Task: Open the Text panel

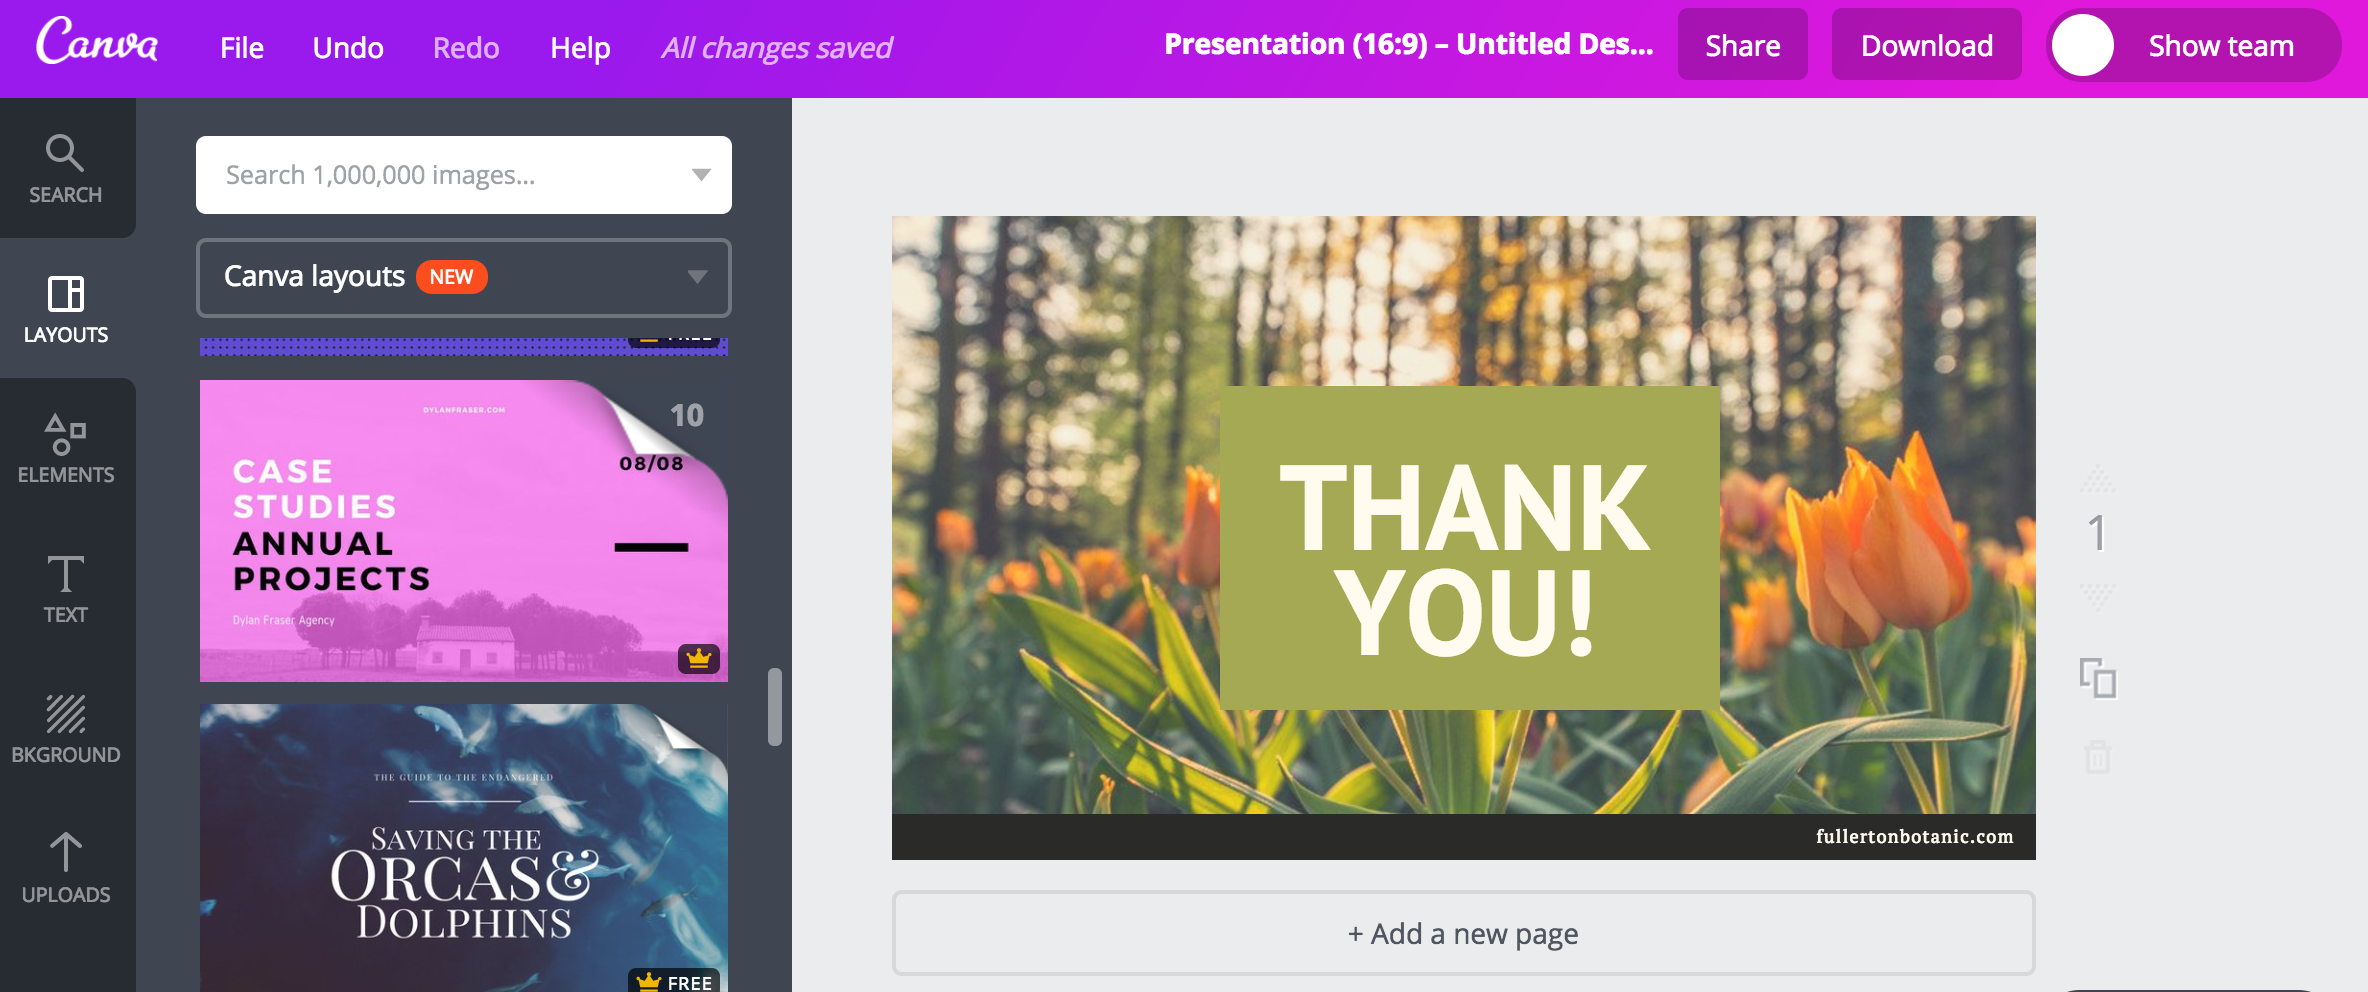Action: click(x=65, y=588)
